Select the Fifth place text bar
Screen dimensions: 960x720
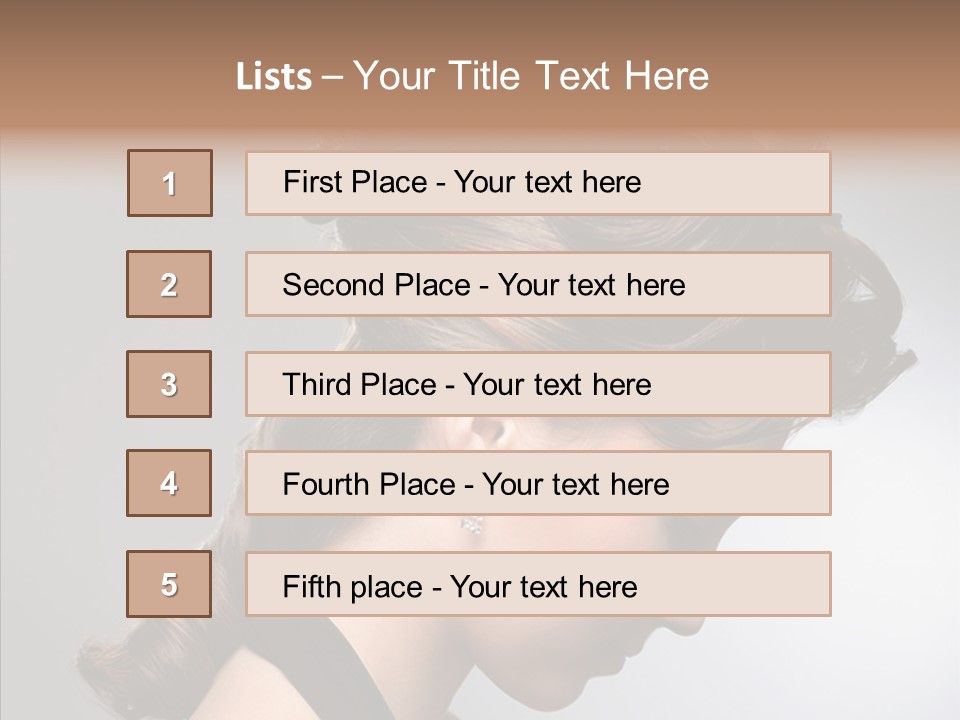point(538,584)
